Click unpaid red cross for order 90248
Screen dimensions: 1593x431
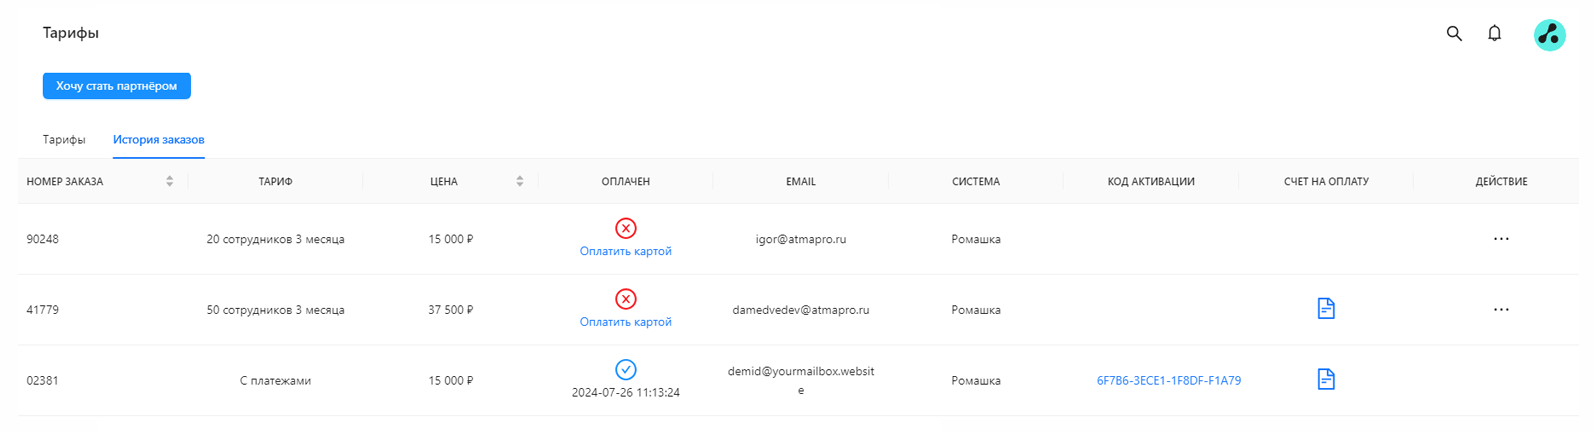pyautogui.click(x=626, y=228)
